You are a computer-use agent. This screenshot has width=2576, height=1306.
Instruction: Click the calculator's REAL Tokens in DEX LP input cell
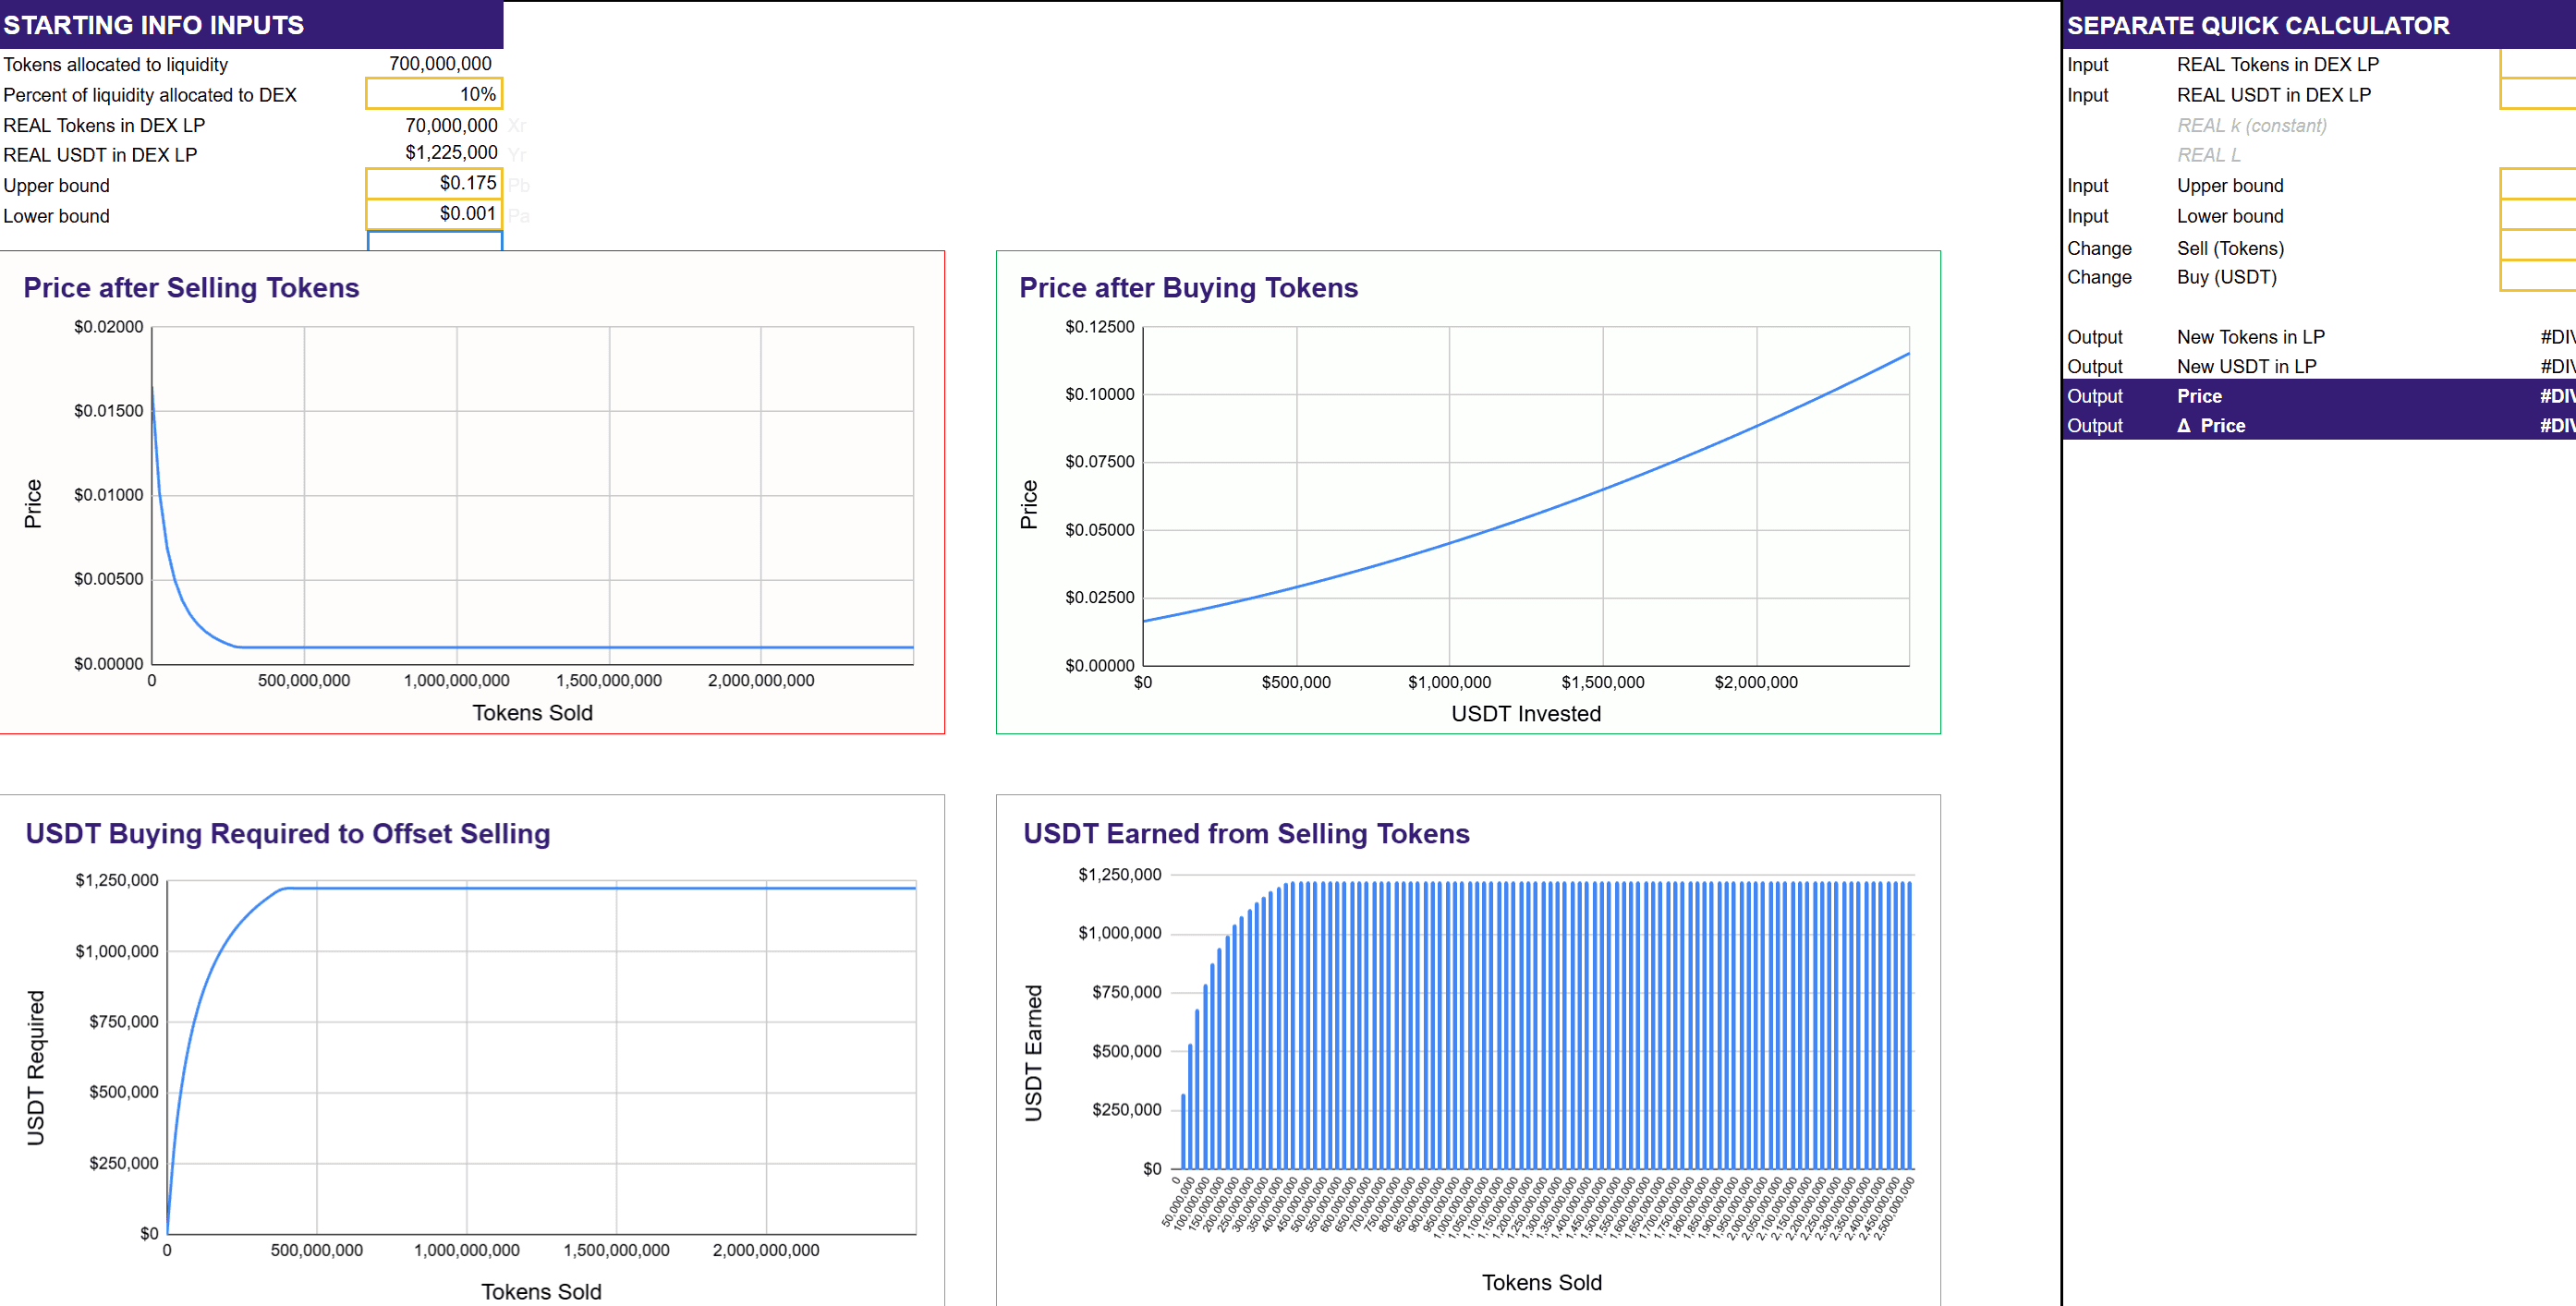(2538, 64)
